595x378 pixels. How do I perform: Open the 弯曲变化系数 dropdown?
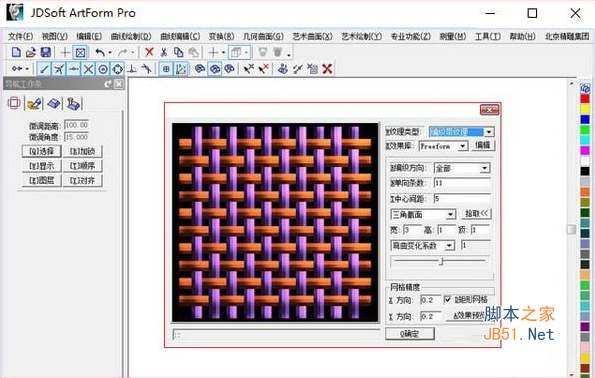point(449,246)
